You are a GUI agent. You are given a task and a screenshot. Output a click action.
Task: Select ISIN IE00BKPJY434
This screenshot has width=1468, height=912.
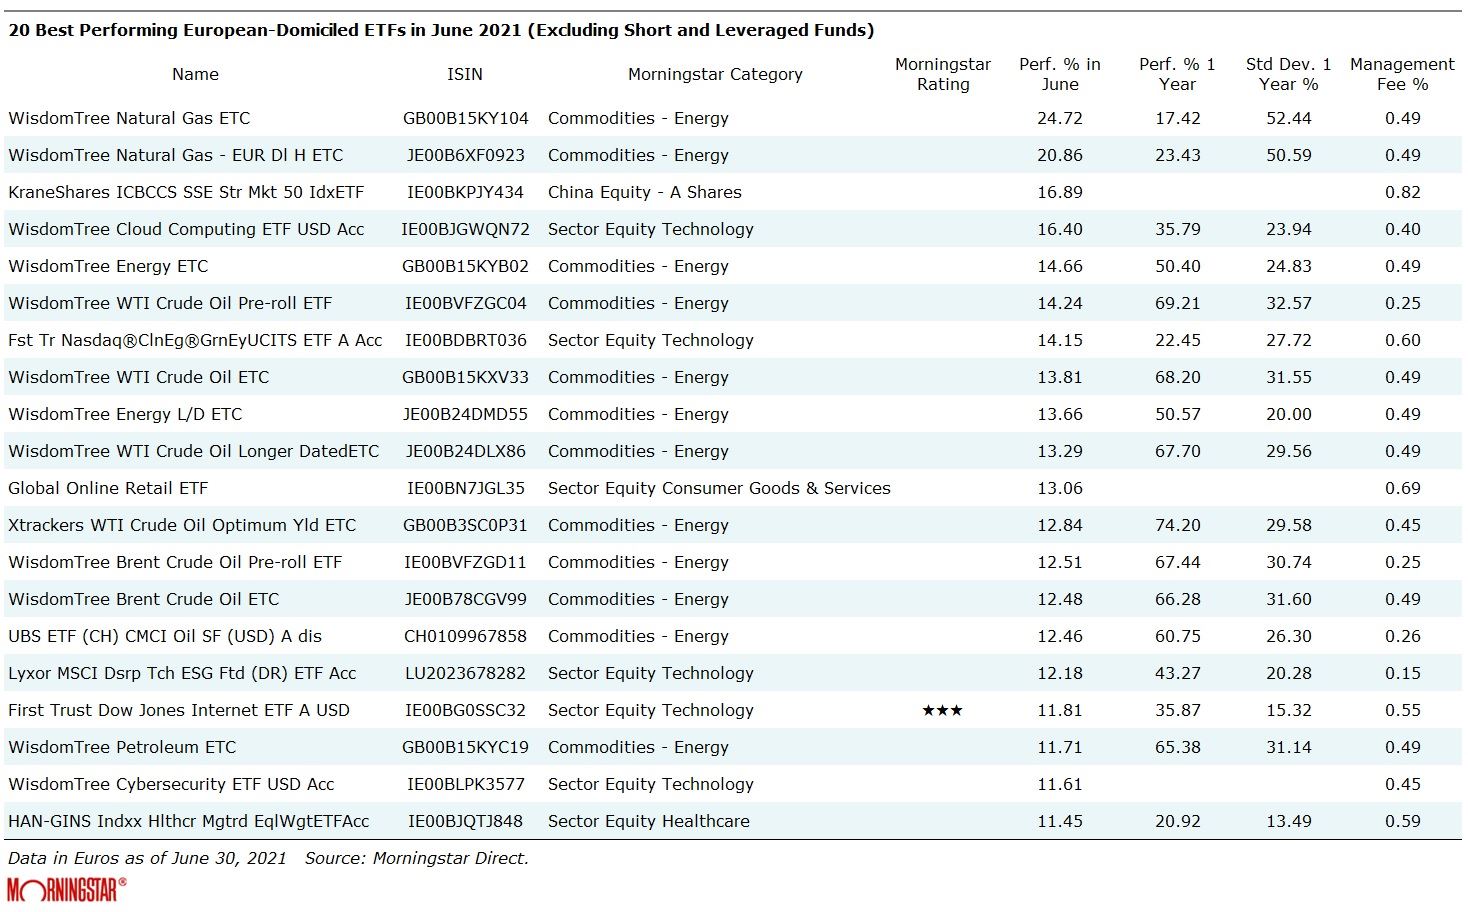point(465,192)
